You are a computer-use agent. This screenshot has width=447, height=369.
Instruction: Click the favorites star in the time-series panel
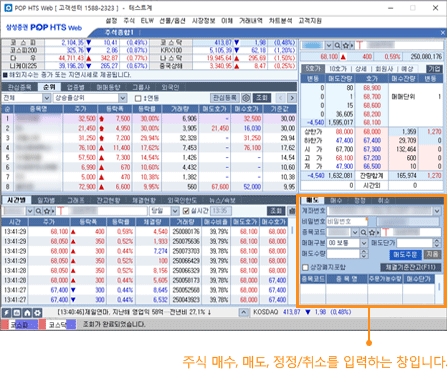click(x=46, y=211)
